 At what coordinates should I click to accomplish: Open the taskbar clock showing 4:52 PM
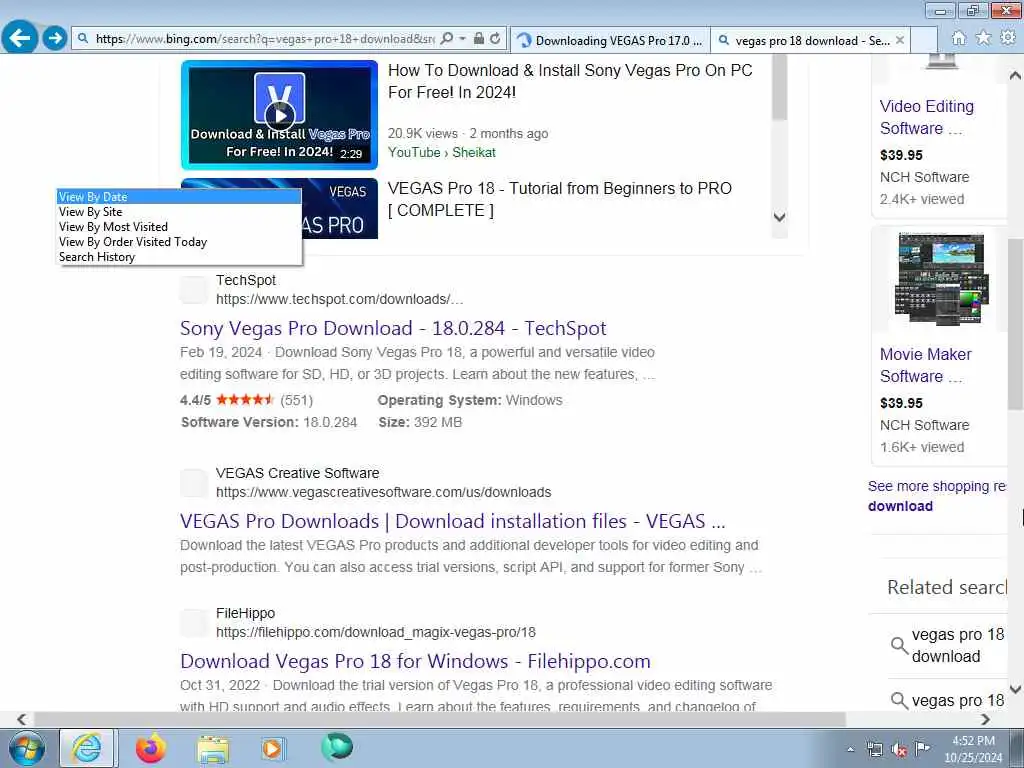pyautogui.click(x=973, y=749)
